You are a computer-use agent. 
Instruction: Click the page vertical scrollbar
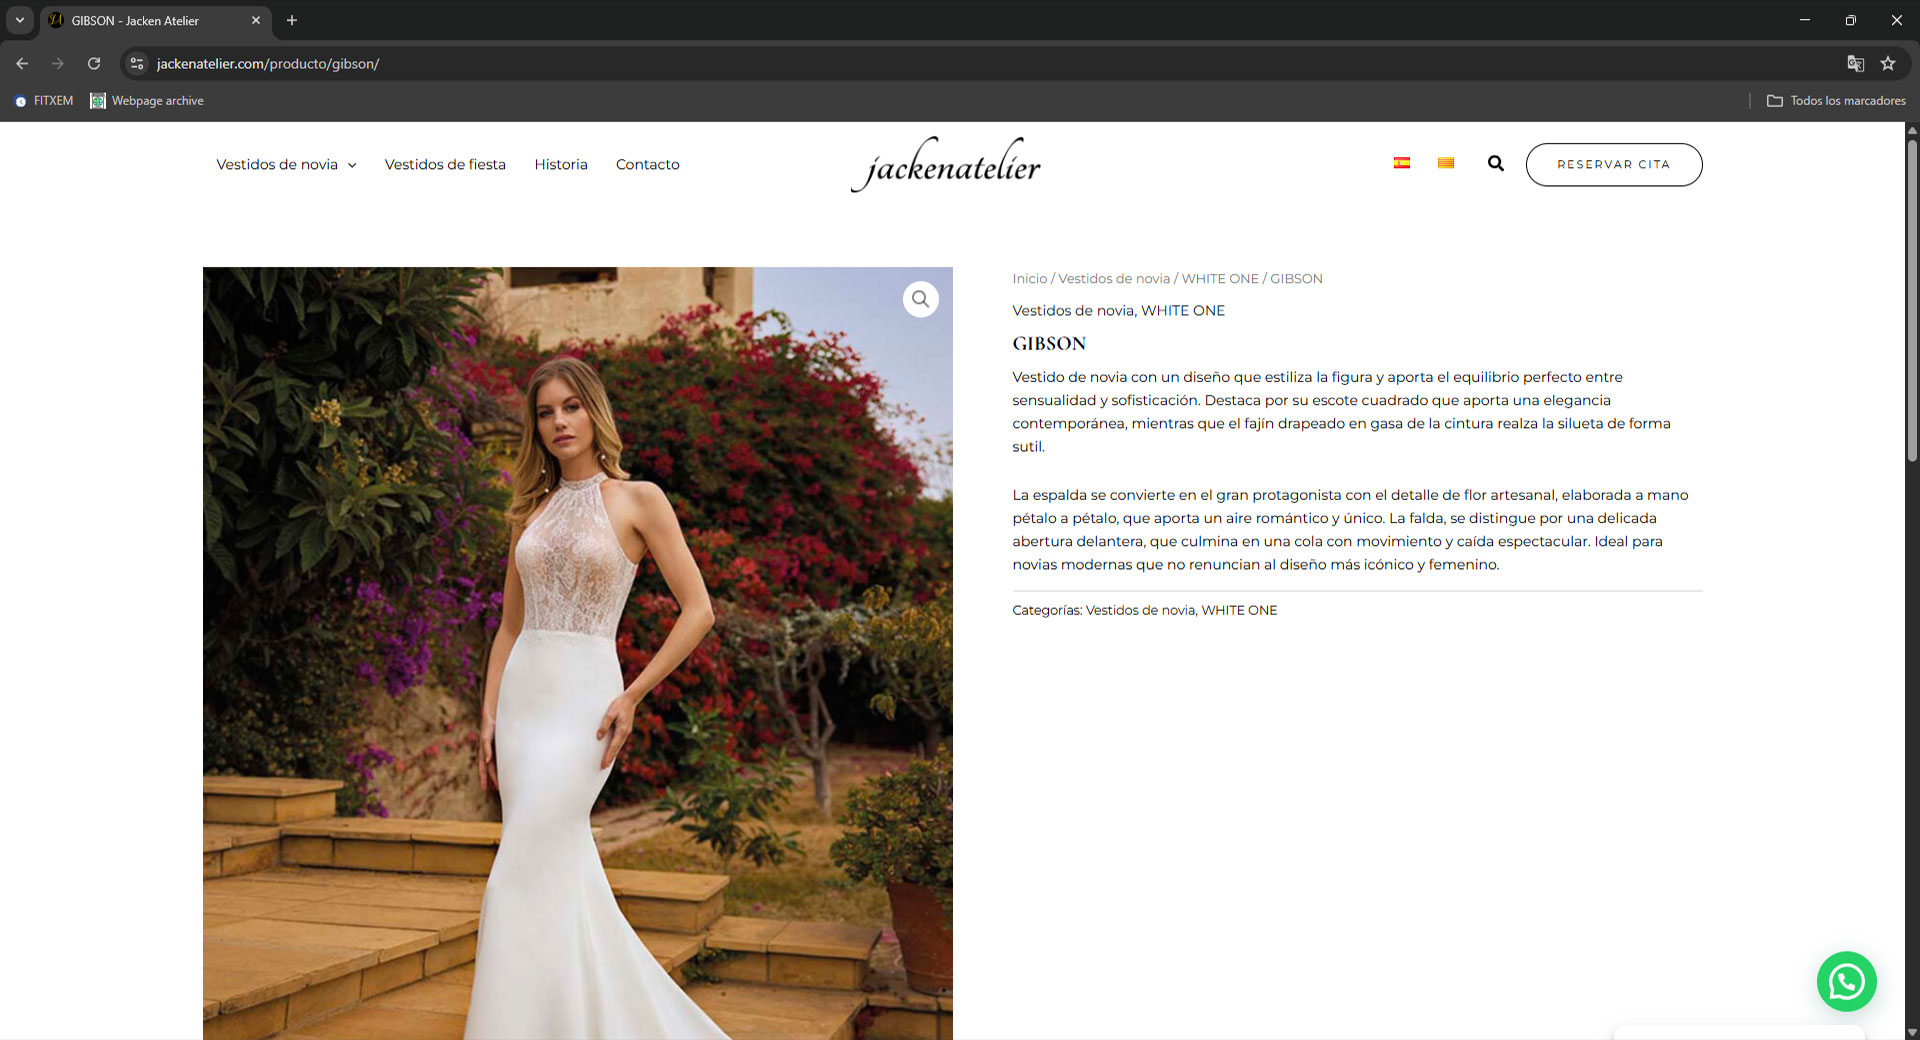(x=1912, y=300)
